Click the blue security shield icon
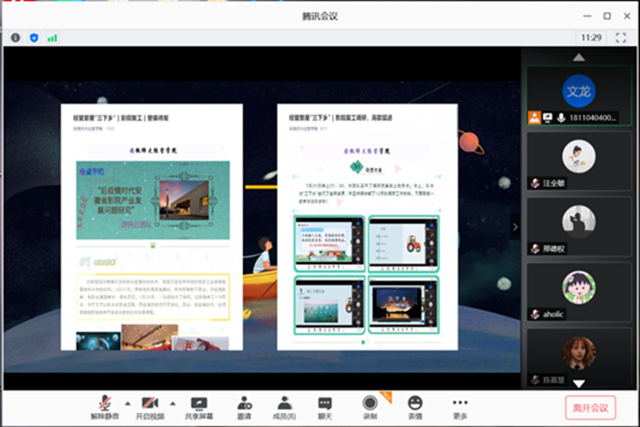Screen dimensions: 640x427 (33, 37)
